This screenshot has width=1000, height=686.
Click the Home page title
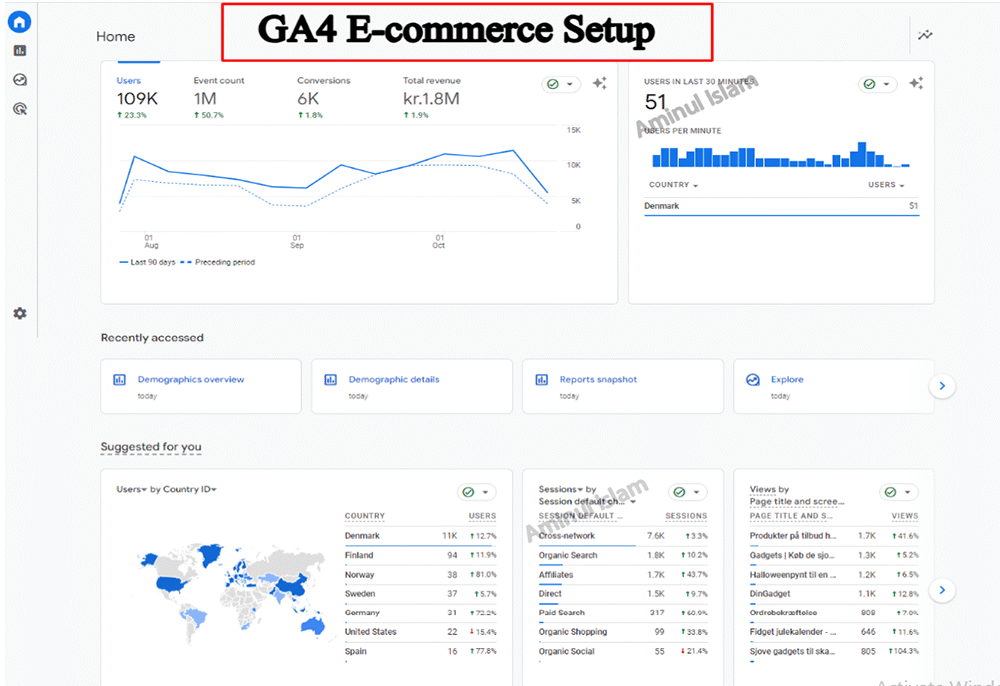pyautogui.click(x=115, y=36)
